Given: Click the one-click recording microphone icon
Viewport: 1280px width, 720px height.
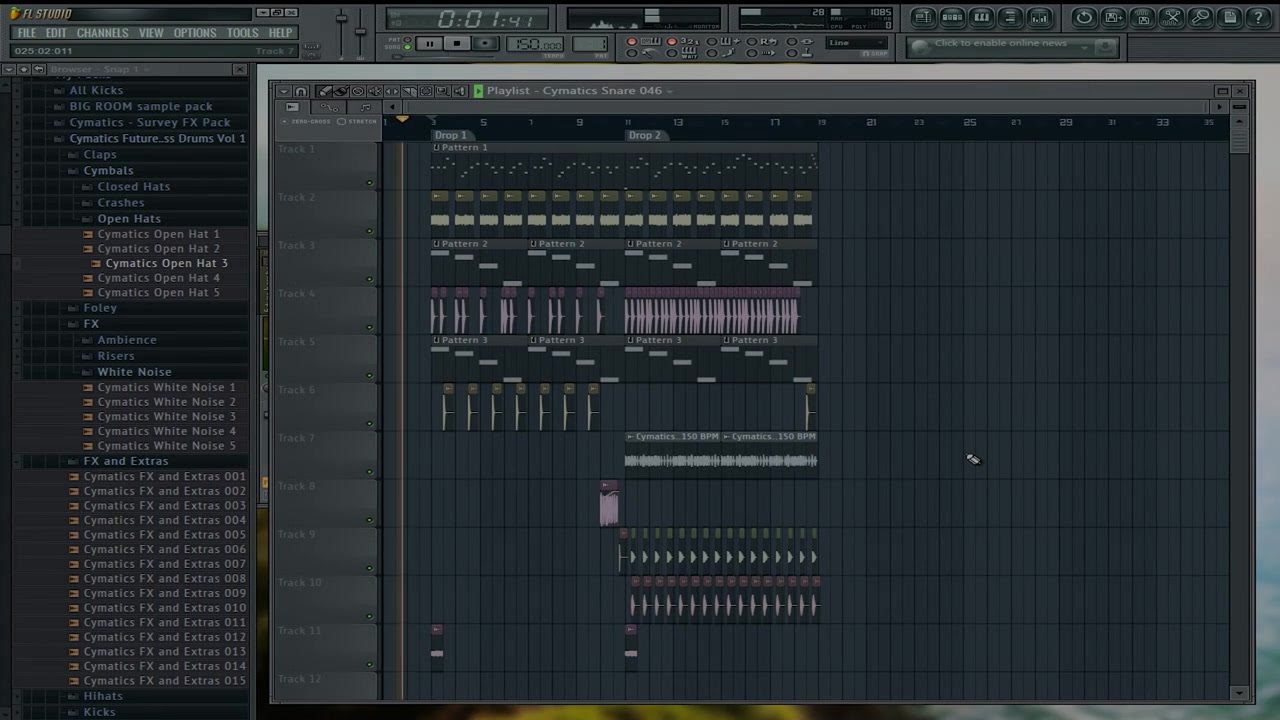Looking at the screenshot, I should [x=1200, y=18].
